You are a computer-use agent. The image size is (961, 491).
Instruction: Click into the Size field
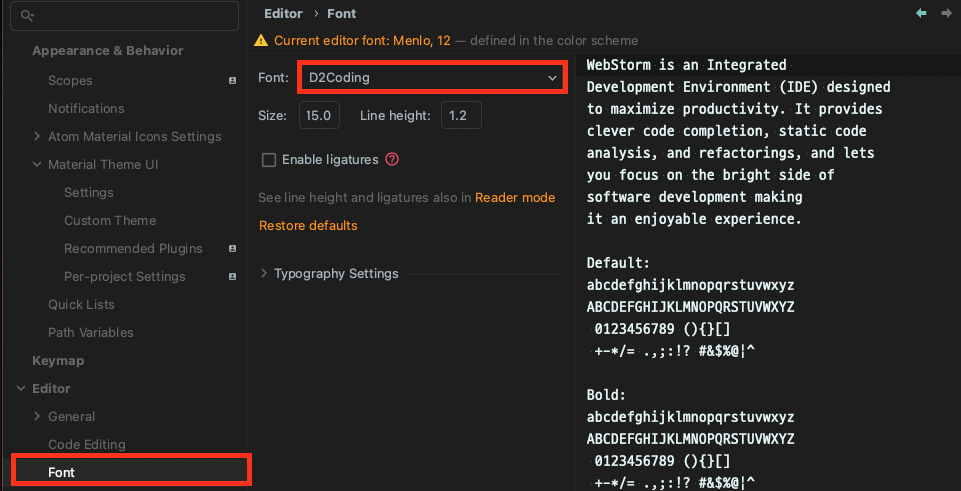pyautogui.click(x=319, y=115)
